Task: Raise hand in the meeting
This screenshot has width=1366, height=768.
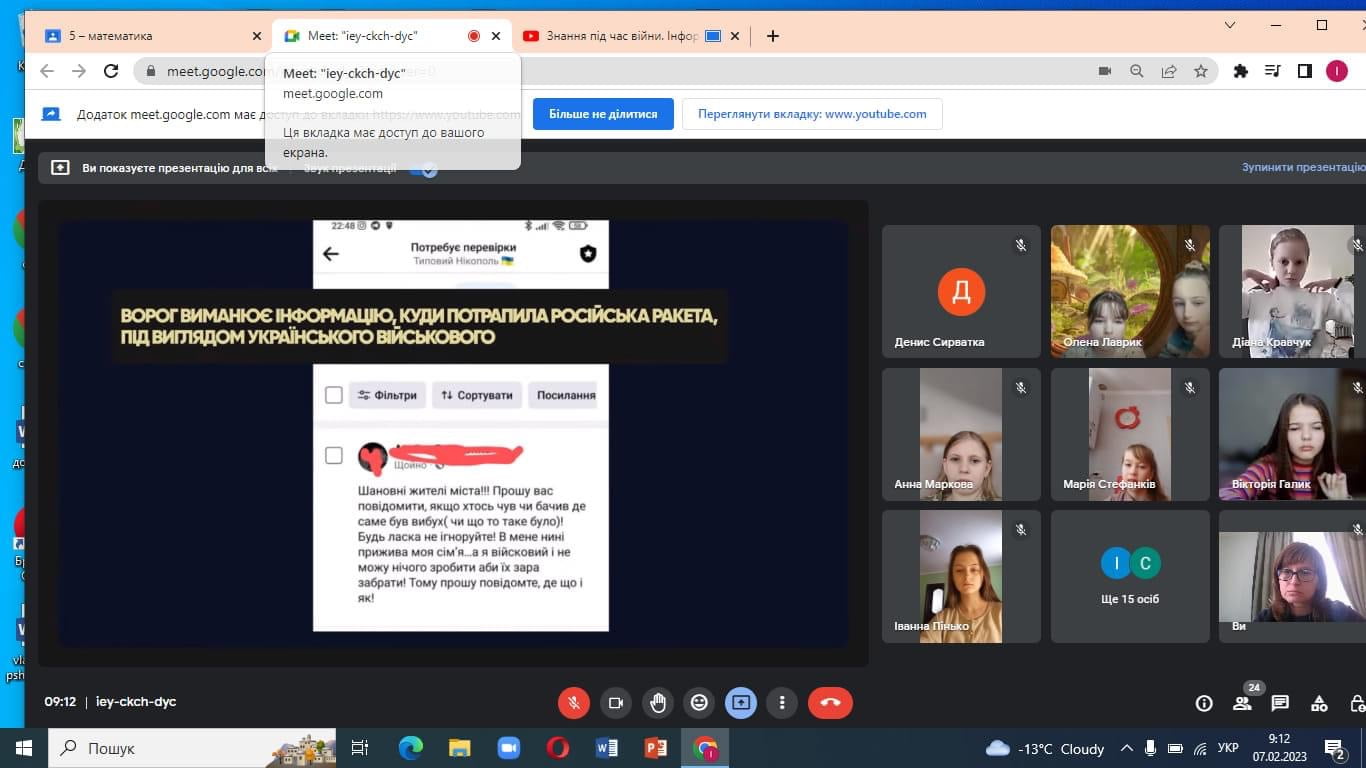Action: point(658,702)
